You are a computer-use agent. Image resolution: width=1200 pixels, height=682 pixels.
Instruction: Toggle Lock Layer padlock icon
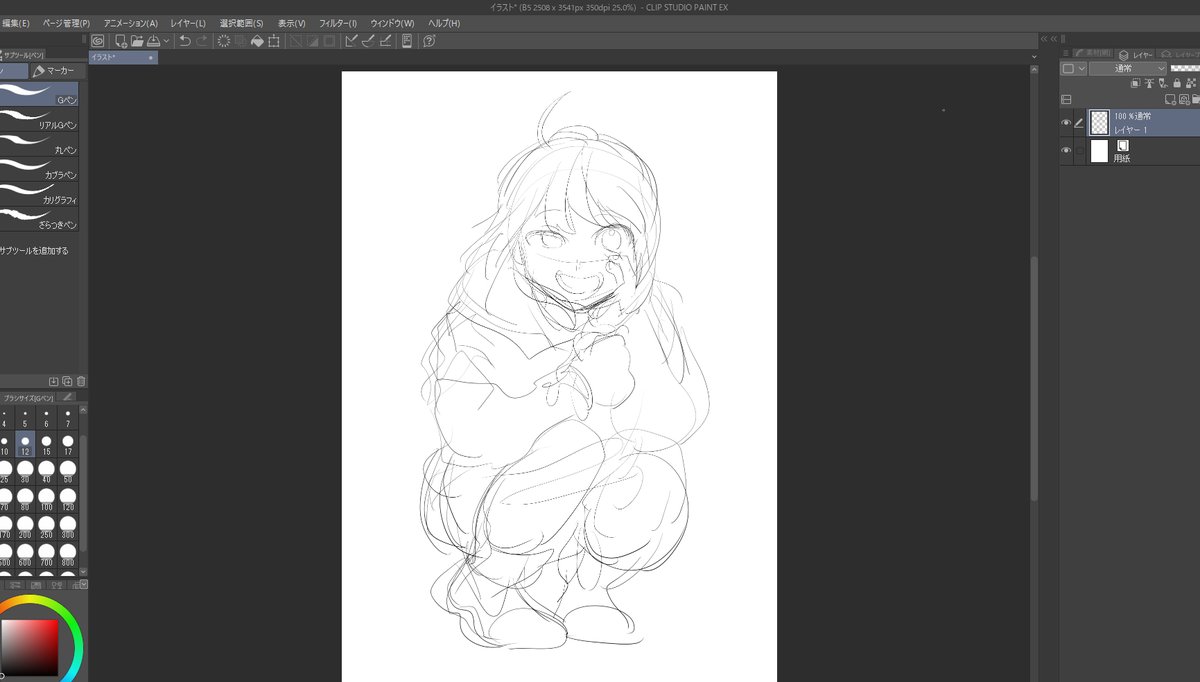pos(1177,84)
